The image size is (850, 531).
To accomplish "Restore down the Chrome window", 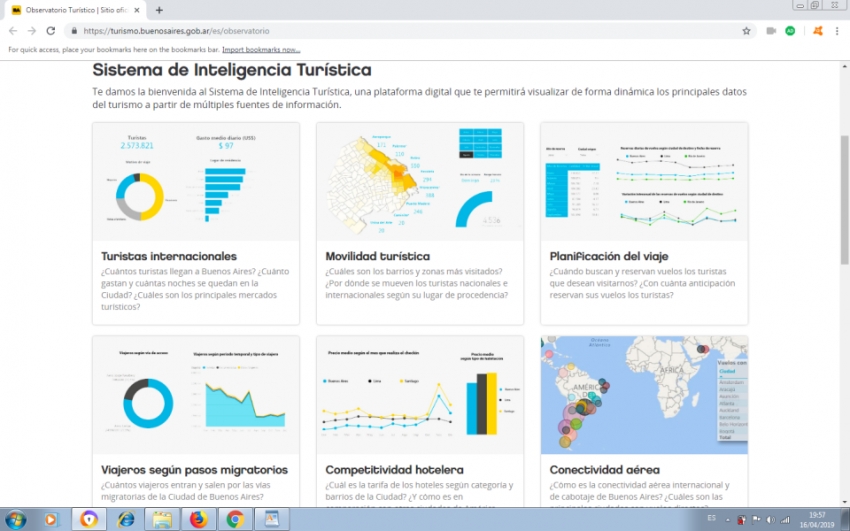I will coord(815,5).
